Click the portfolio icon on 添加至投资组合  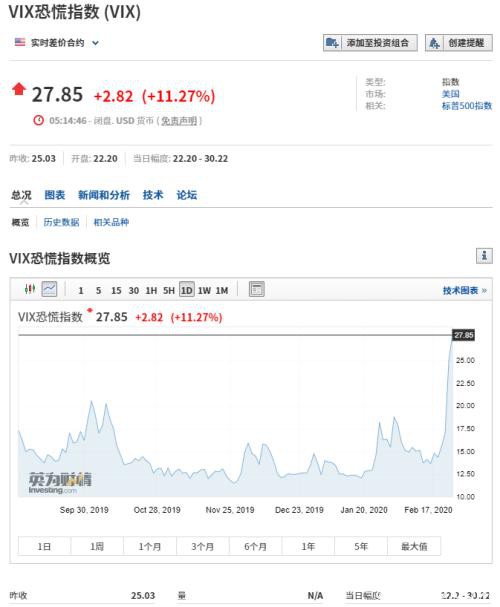click(332, 43)
